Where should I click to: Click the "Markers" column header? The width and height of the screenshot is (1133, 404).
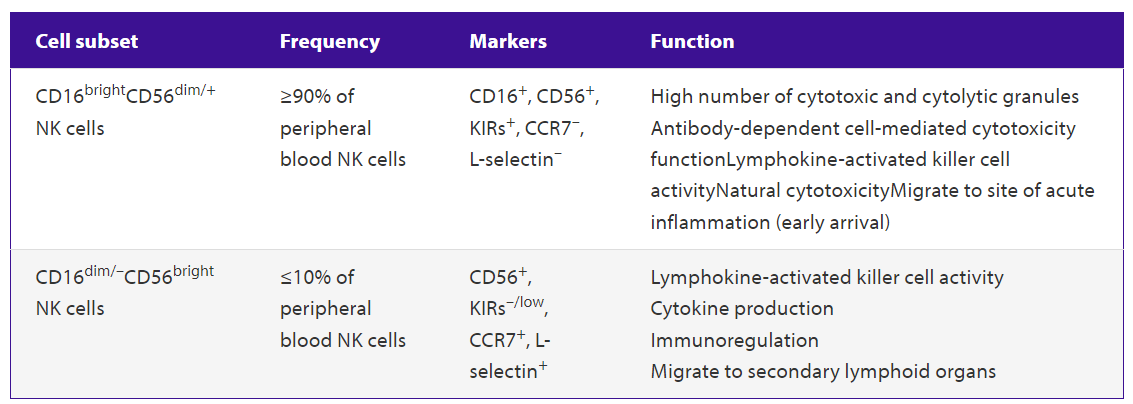coord(508,42)
